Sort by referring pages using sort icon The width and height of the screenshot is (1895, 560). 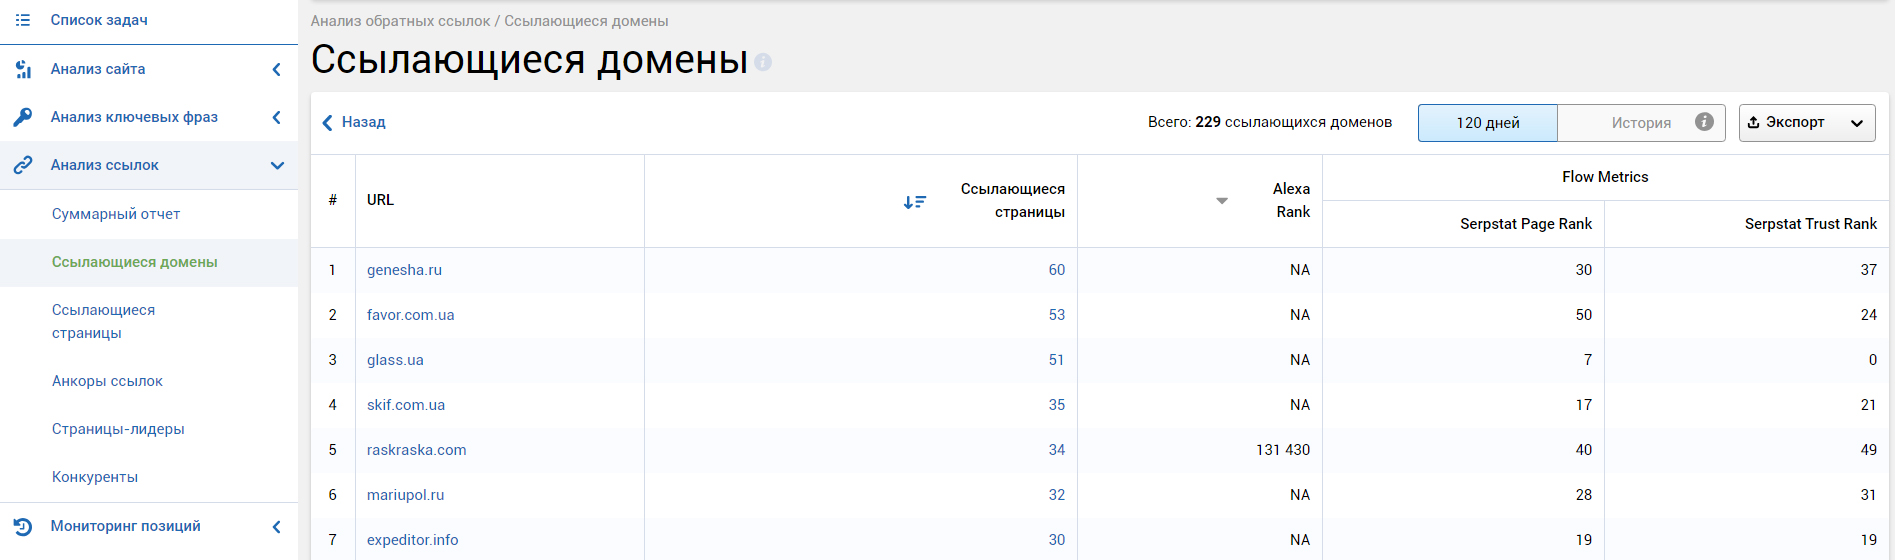[914, 202]
